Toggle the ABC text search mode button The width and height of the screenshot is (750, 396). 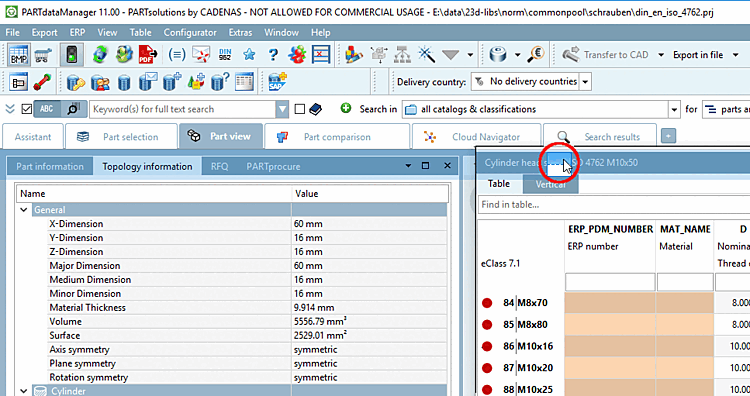pyautogui.click(x=47, y=110)
